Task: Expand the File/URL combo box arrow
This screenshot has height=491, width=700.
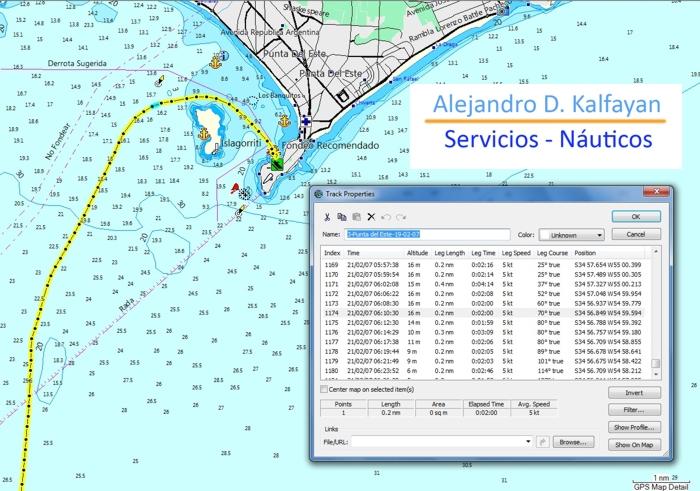Action: (528, 442)
